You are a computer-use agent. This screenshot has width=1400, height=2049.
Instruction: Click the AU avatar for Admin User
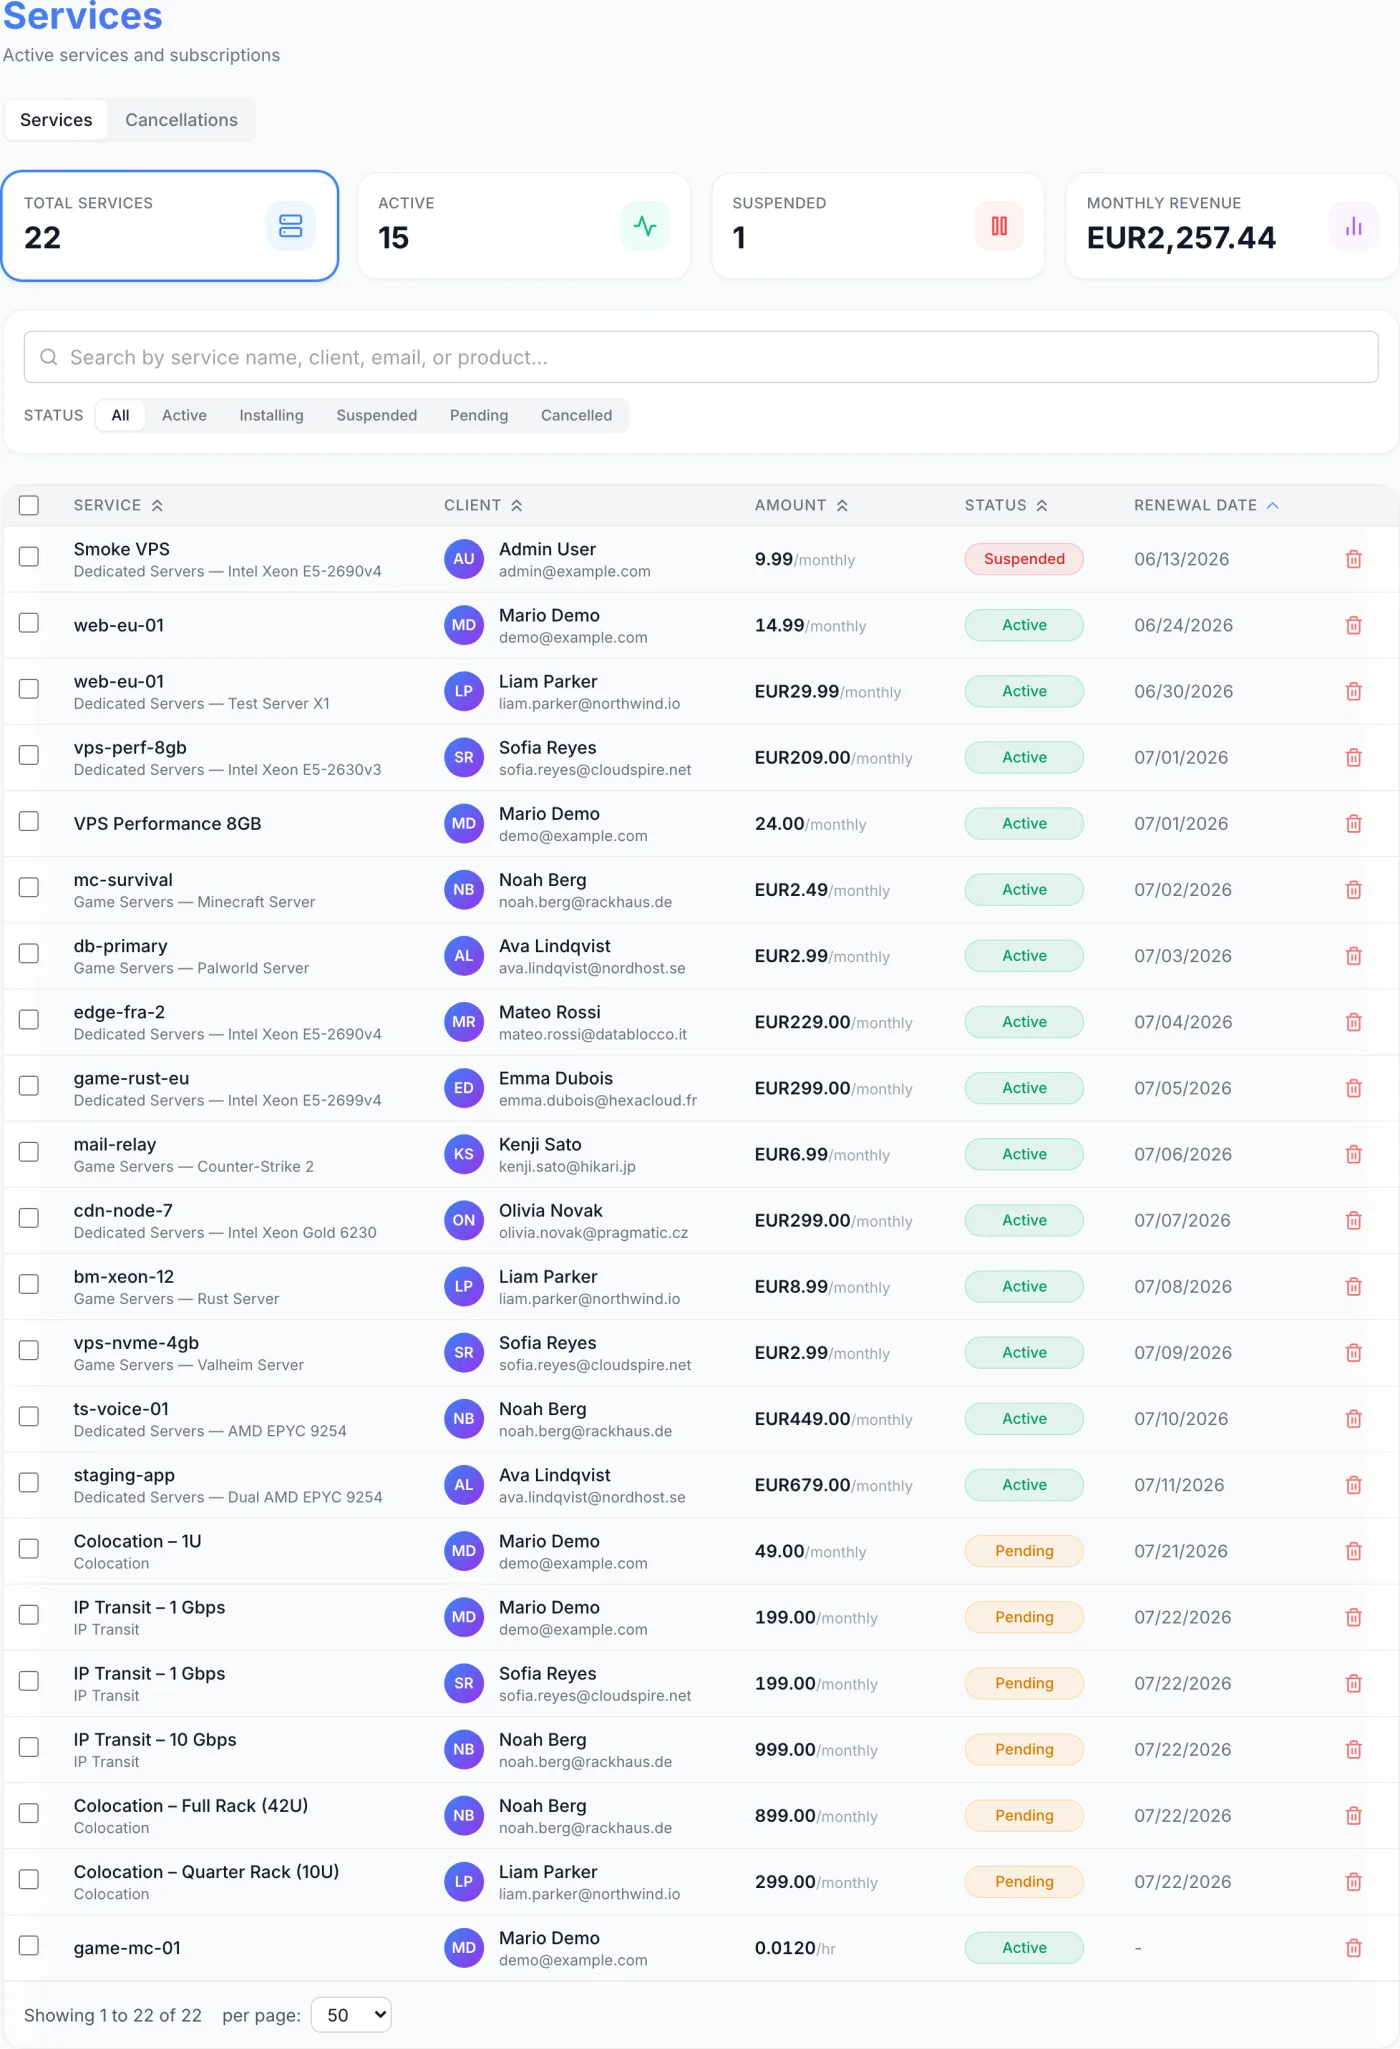pos(464,559)
